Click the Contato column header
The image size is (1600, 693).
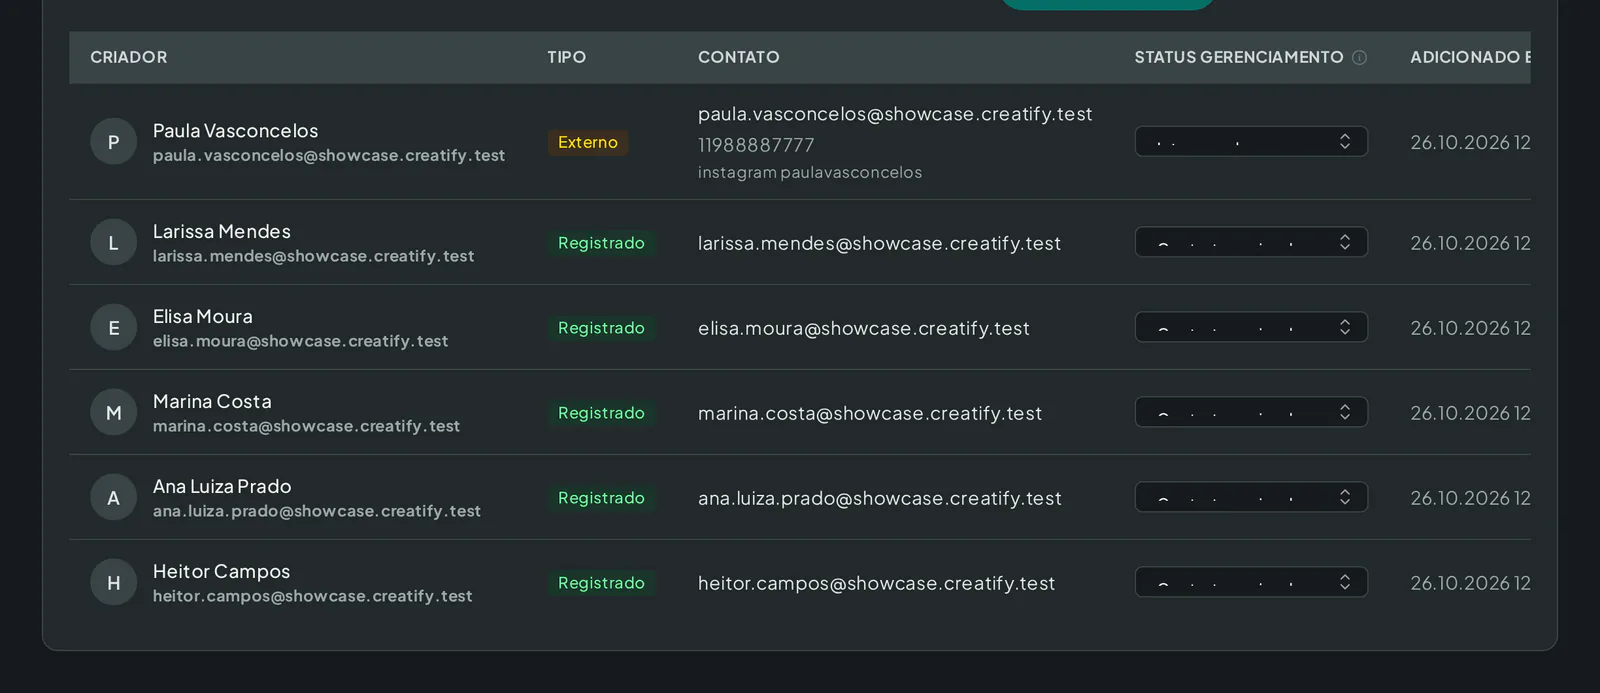[739, 57]
